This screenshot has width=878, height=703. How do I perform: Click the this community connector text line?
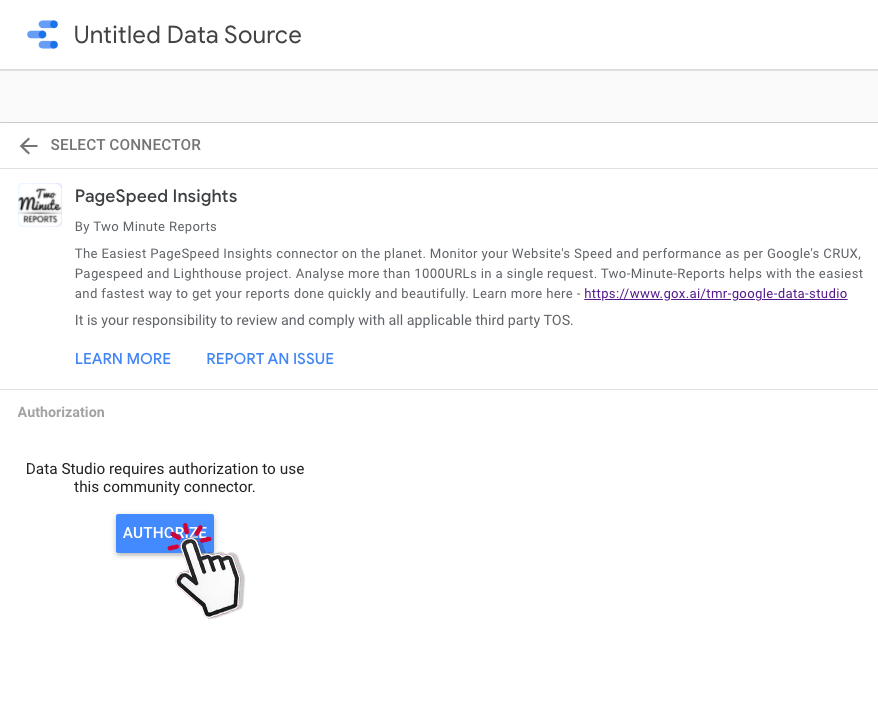pyautogui.click(x=165, y=487)
